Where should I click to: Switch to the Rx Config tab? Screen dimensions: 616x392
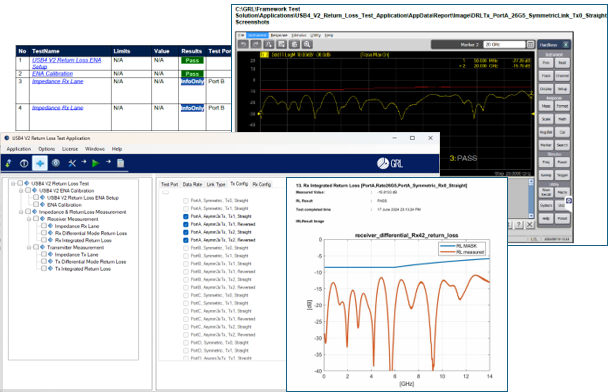262,184
